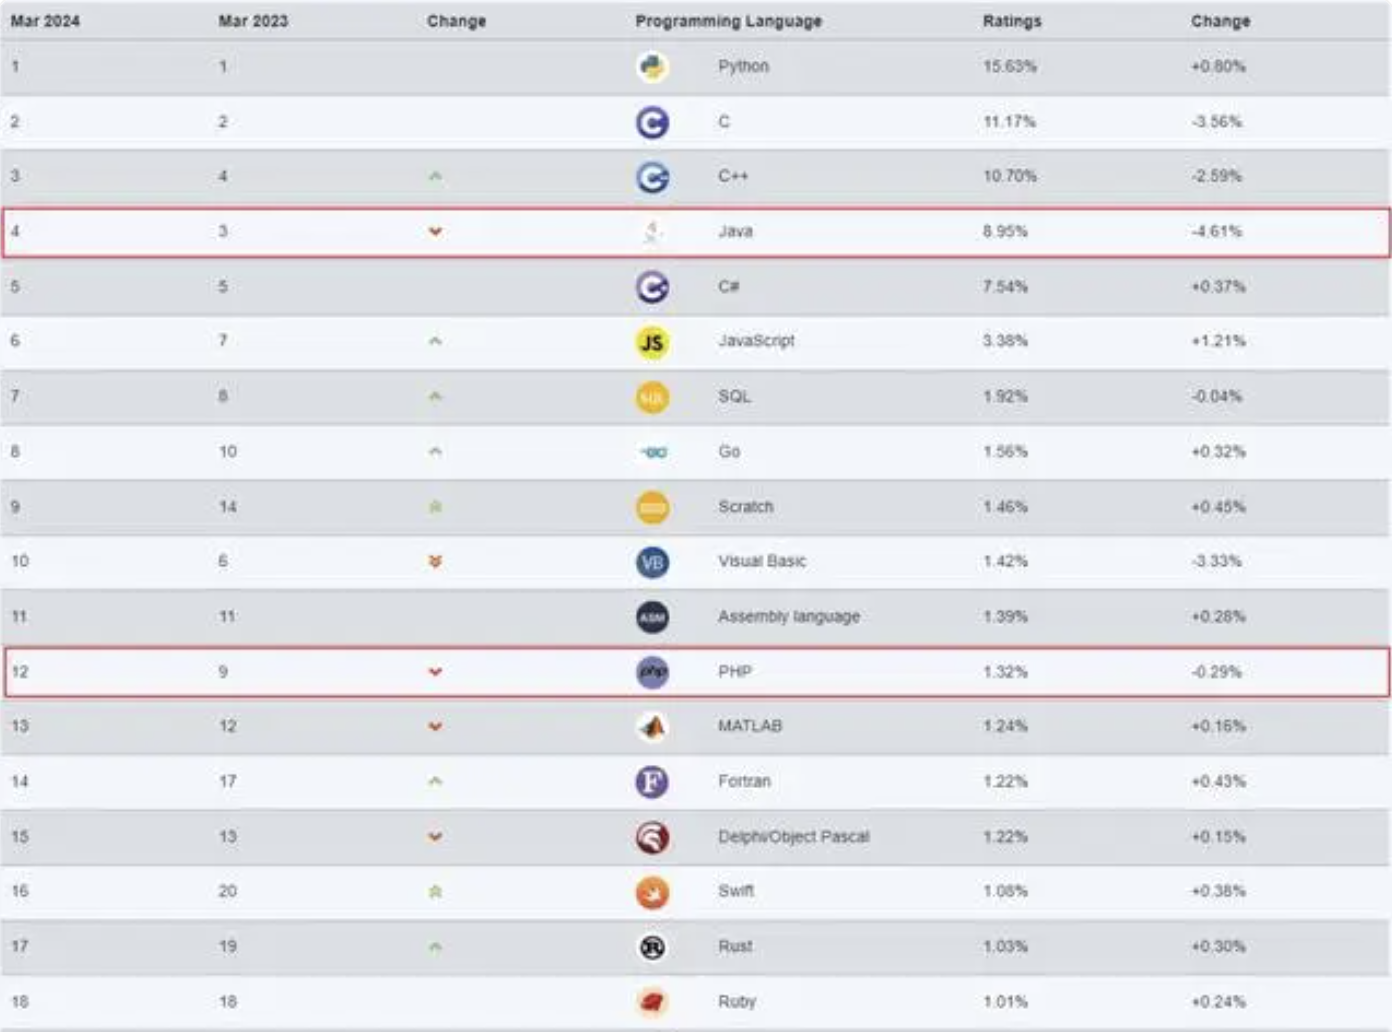Viewport: 1392px width, 1032px height.
Task: Click the Java rating value 8.95%
Action: tap(1005, 232)
